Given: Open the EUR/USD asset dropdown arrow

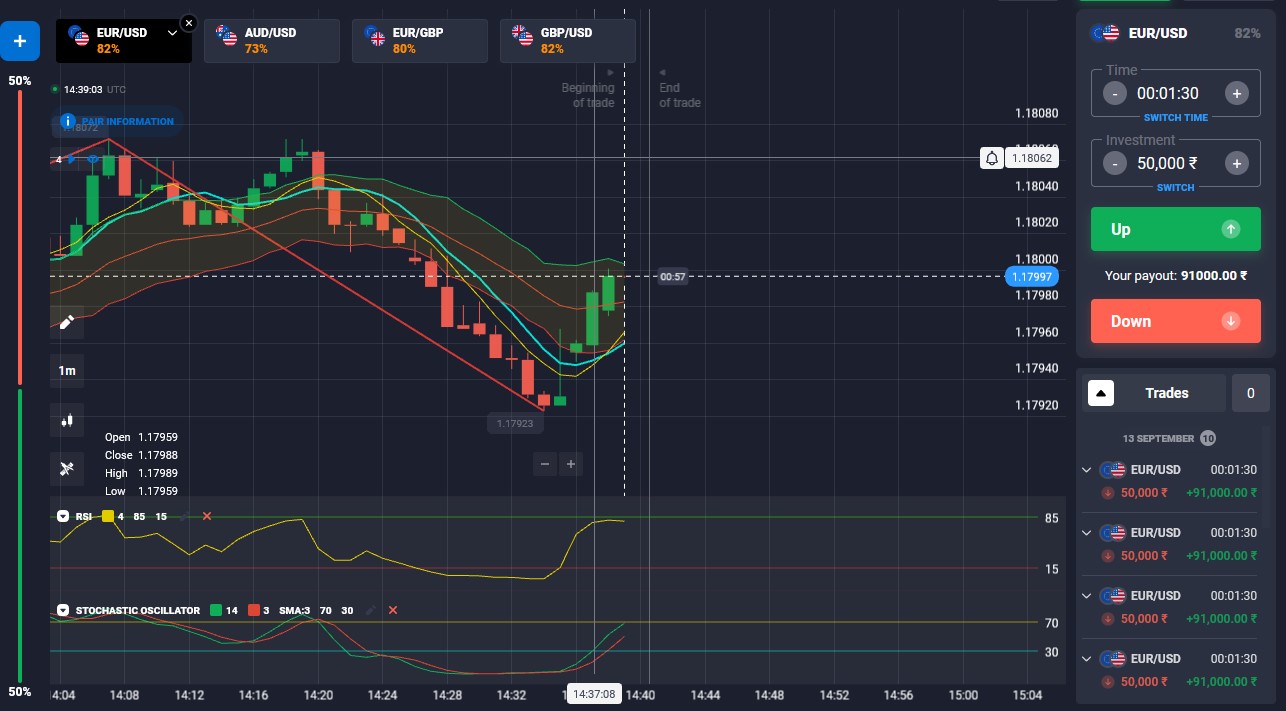Looking at the screenshot, I should 172,33.
